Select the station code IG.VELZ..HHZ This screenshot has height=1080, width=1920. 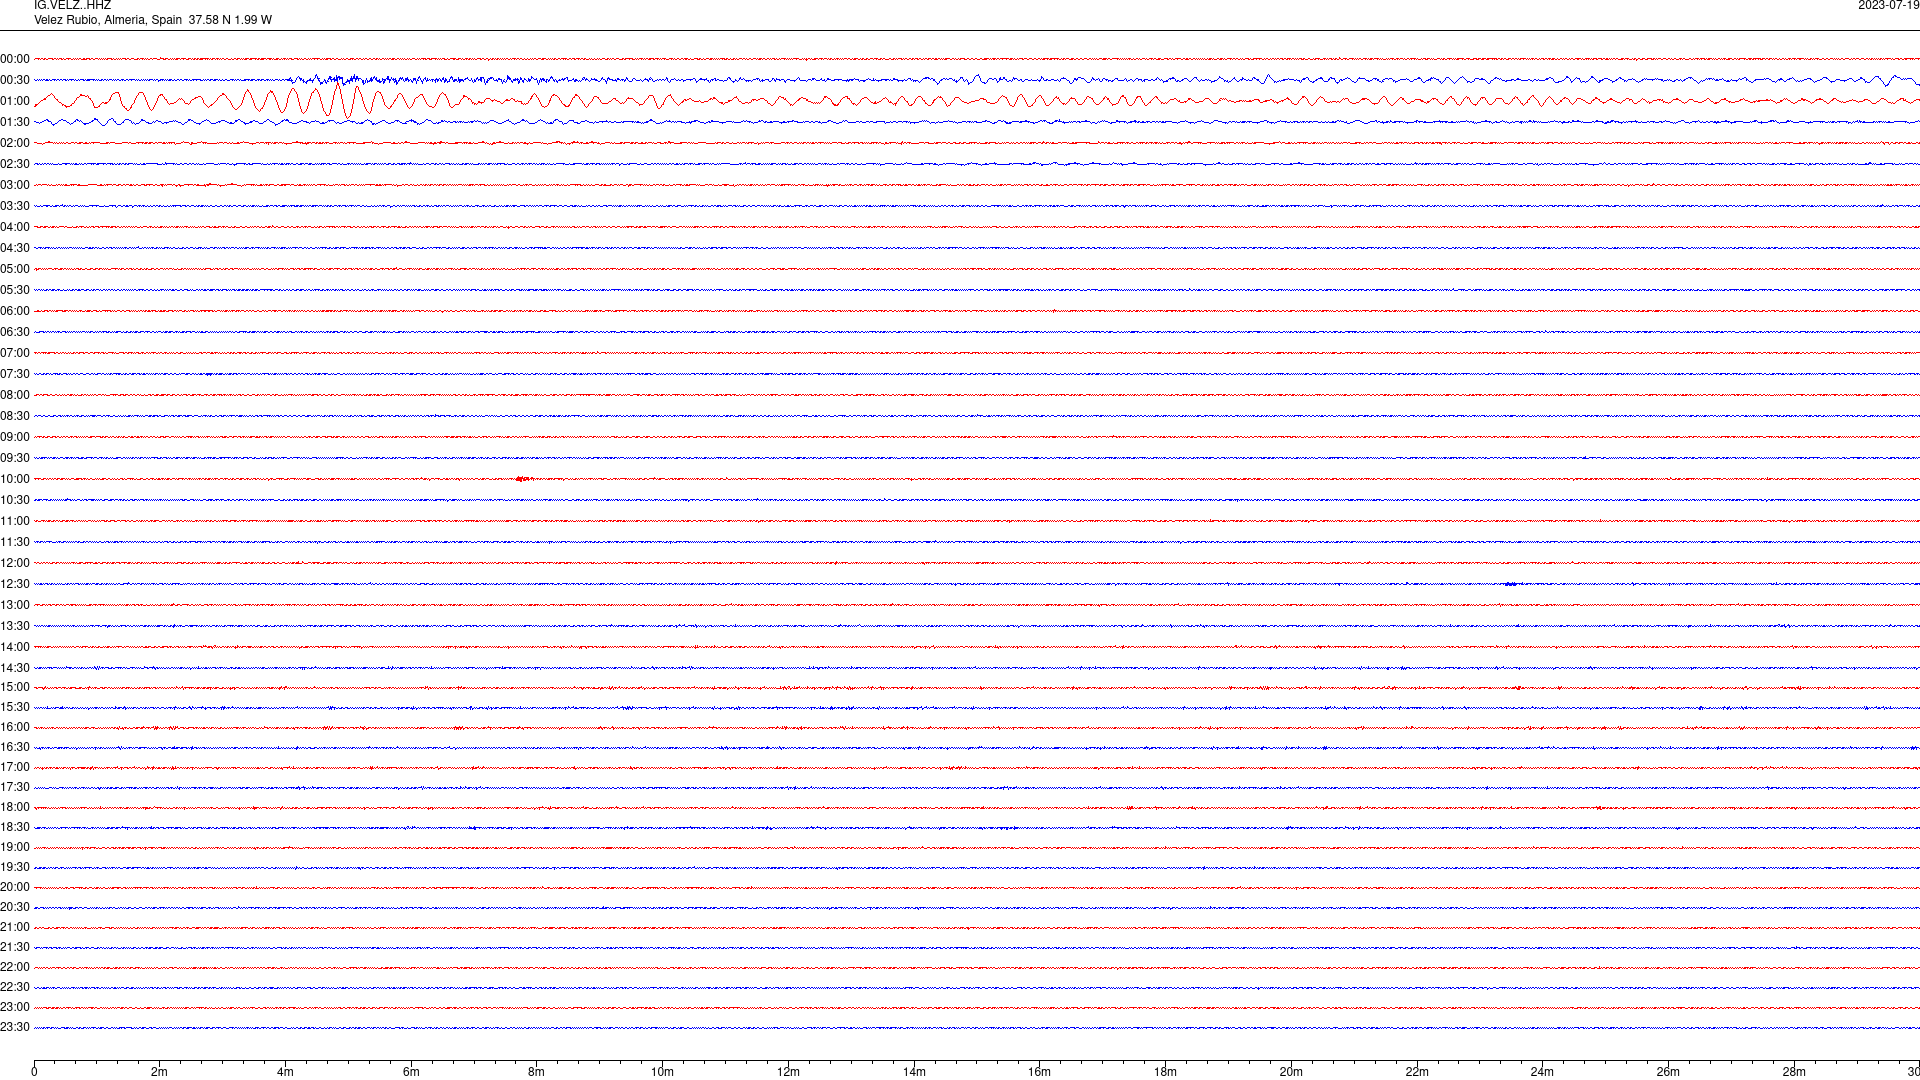tap(72, 6)
